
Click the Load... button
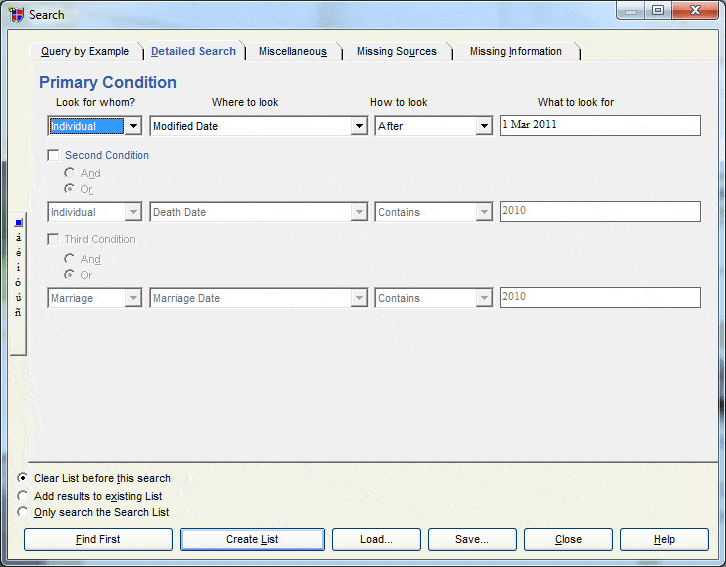[376, 539]
